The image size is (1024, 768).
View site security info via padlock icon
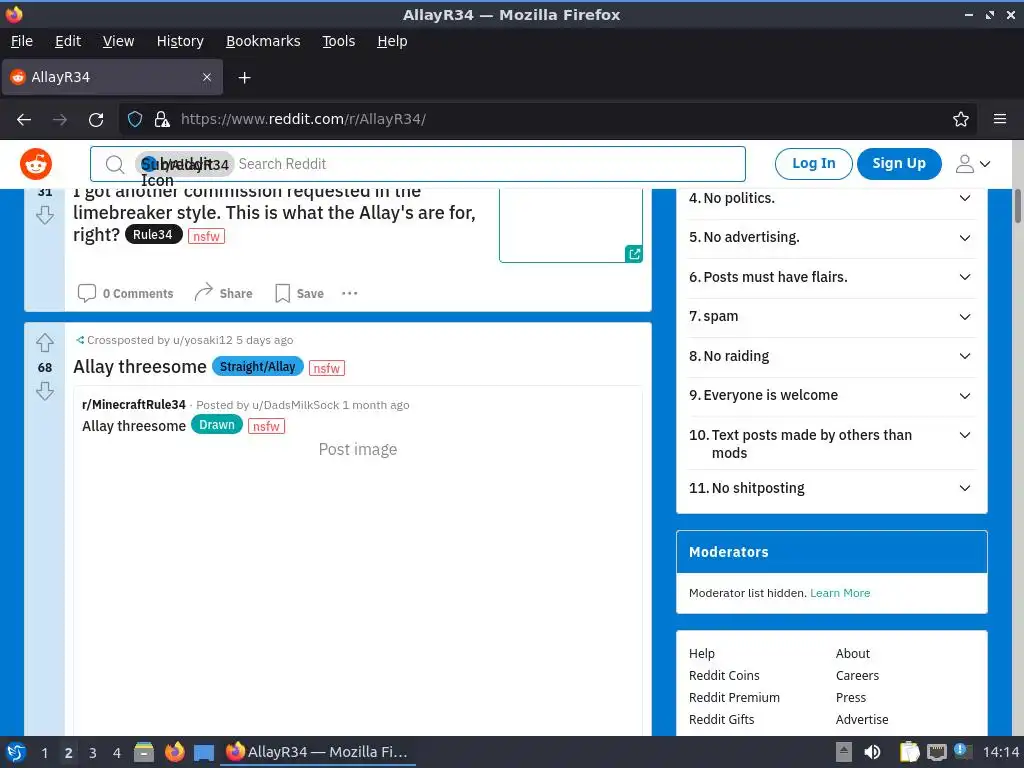tap(161, 120)
